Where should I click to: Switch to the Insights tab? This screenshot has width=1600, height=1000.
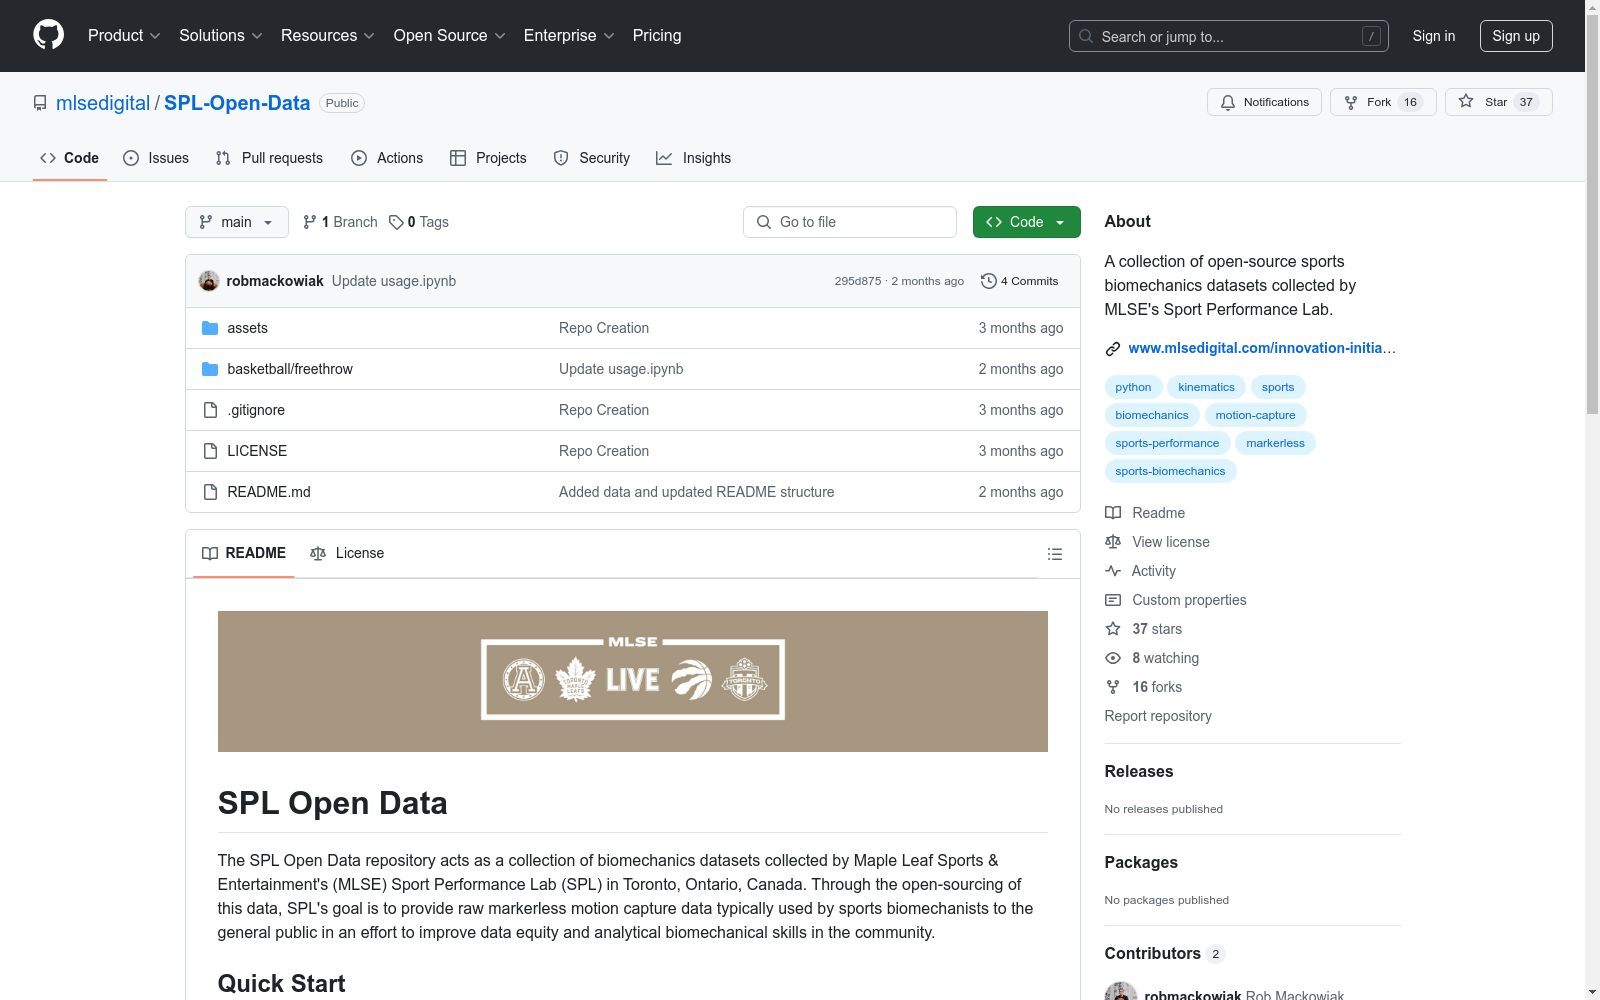click(693, 158)
